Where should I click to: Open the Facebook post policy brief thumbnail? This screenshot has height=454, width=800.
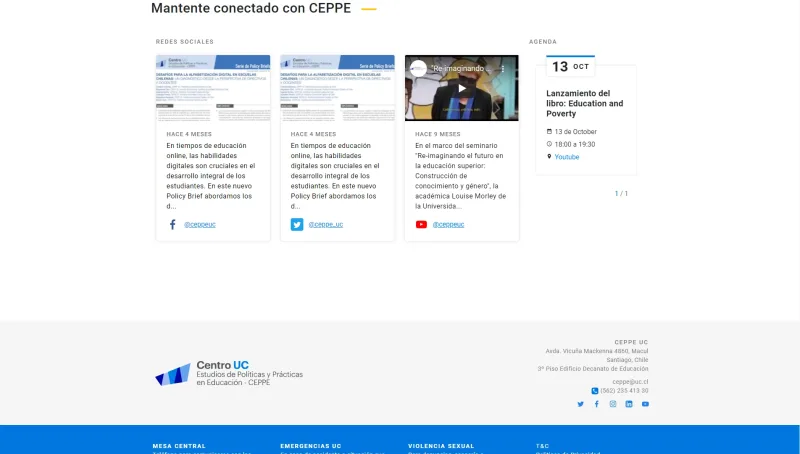(x=213, y=88)
